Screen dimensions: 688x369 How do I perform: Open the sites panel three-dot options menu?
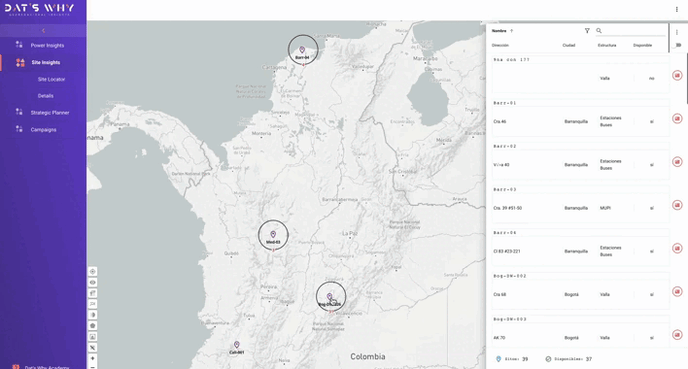pyautogui.click(x=677, y=32)
